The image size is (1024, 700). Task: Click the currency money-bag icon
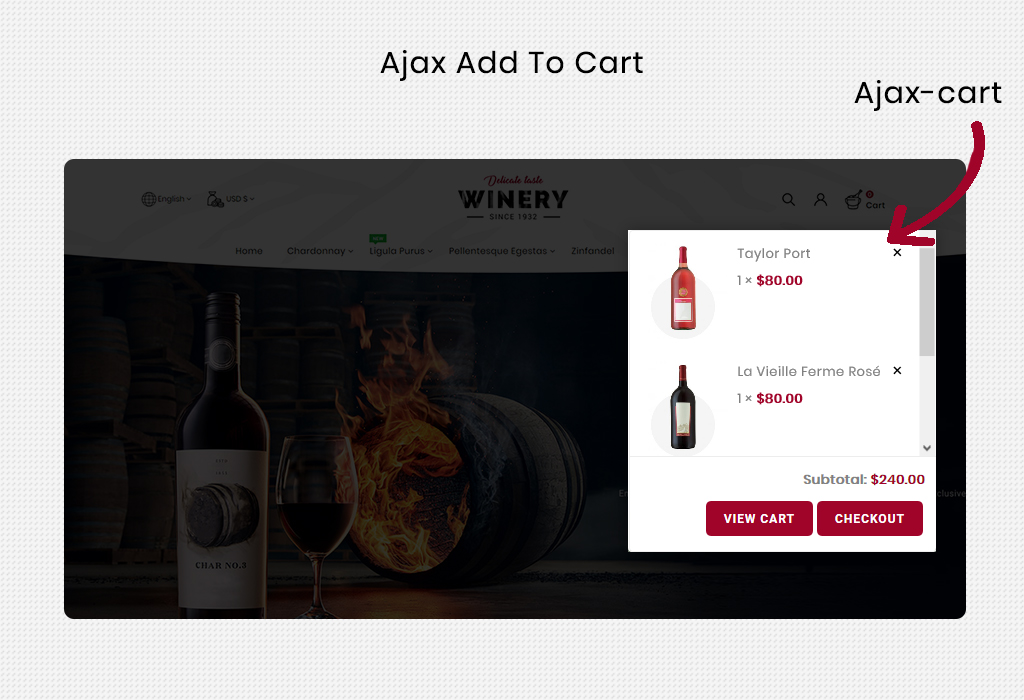[x=215, y=199]
